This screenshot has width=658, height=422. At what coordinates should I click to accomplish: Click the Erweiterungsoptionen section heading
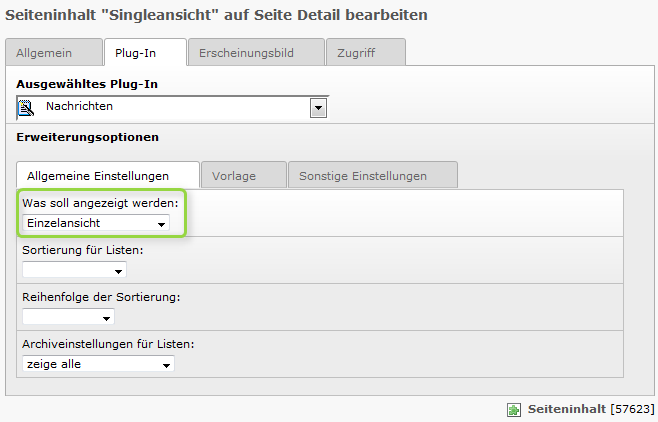(x=87, y=137)
